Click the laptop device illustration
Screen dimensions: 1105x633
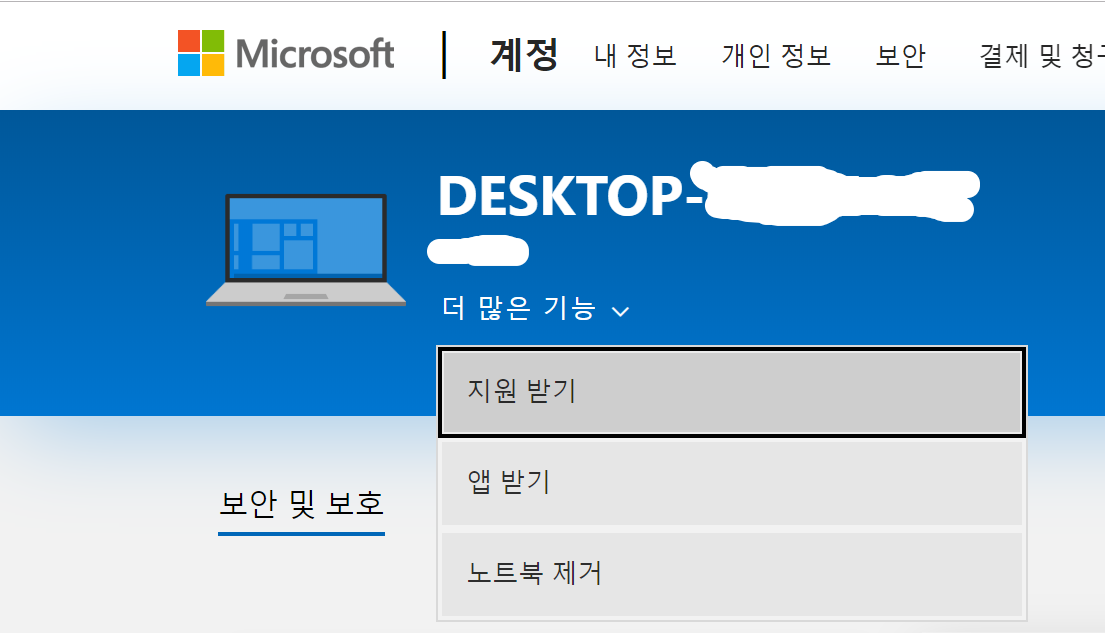coord(306,250)
